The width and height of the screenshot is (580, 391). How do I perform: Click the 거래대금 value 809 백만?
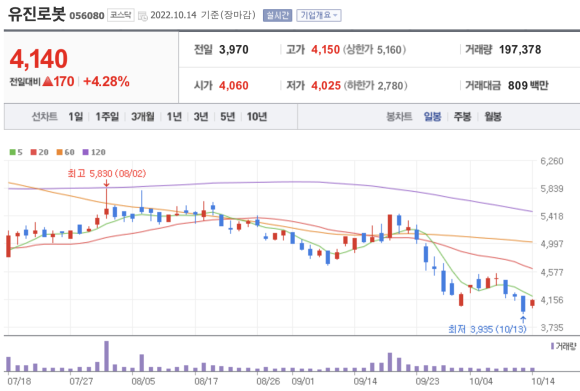tap(528, 86)
